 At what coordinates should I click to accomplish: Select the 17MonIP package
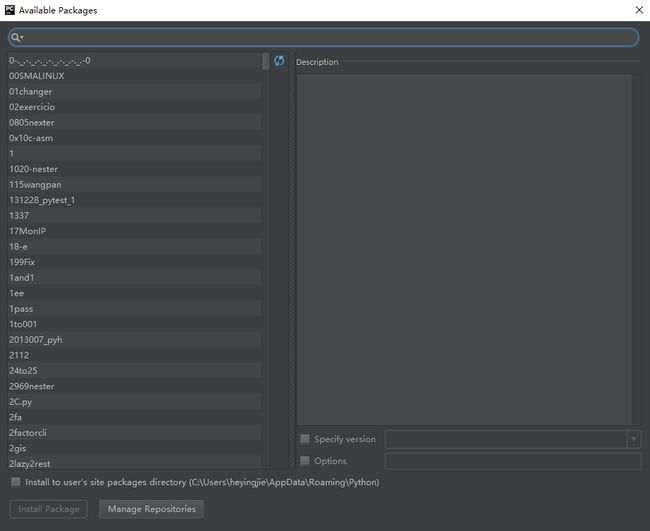(135, 231)
